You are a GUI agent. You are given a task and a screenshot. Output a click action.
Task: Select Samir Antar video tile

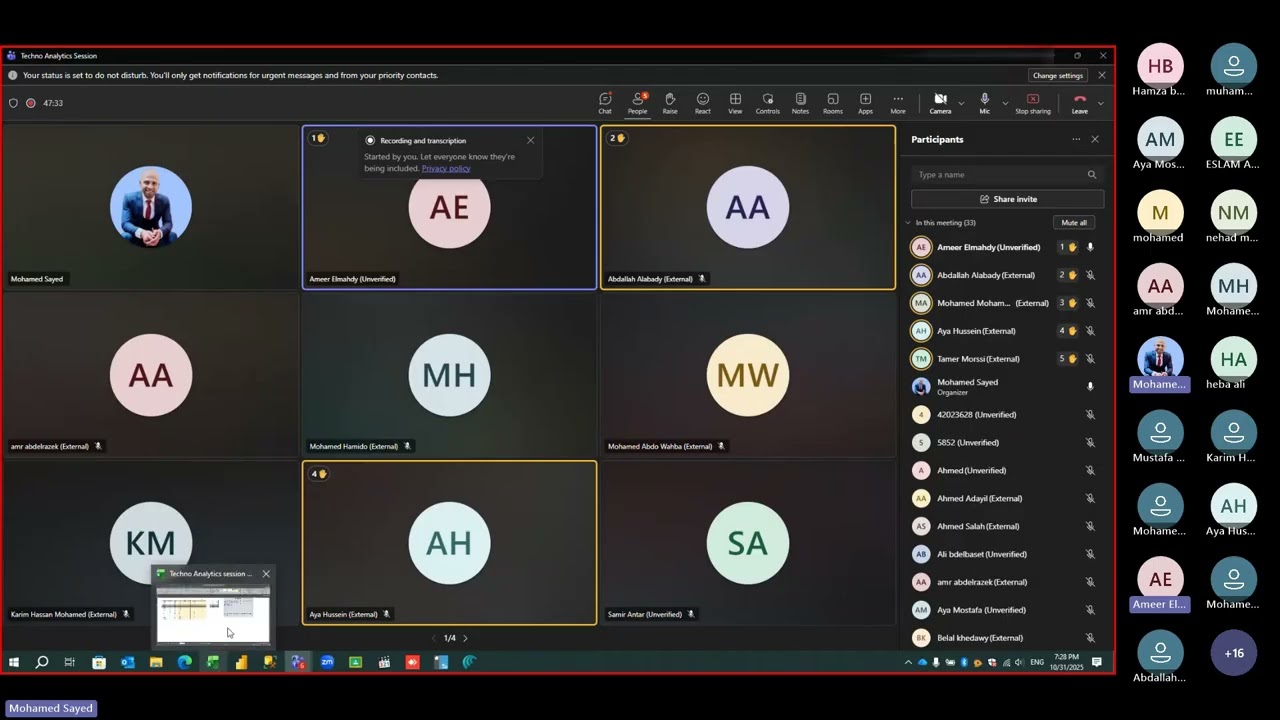point(748,543)
